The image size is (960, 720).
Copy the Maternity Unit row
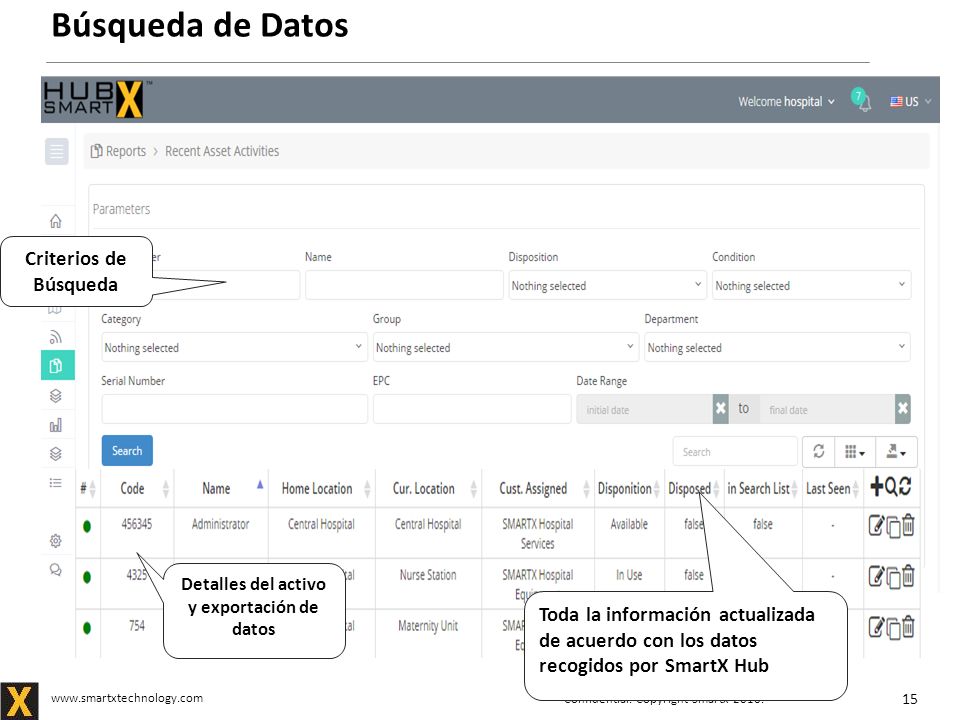tap(893, 628)
